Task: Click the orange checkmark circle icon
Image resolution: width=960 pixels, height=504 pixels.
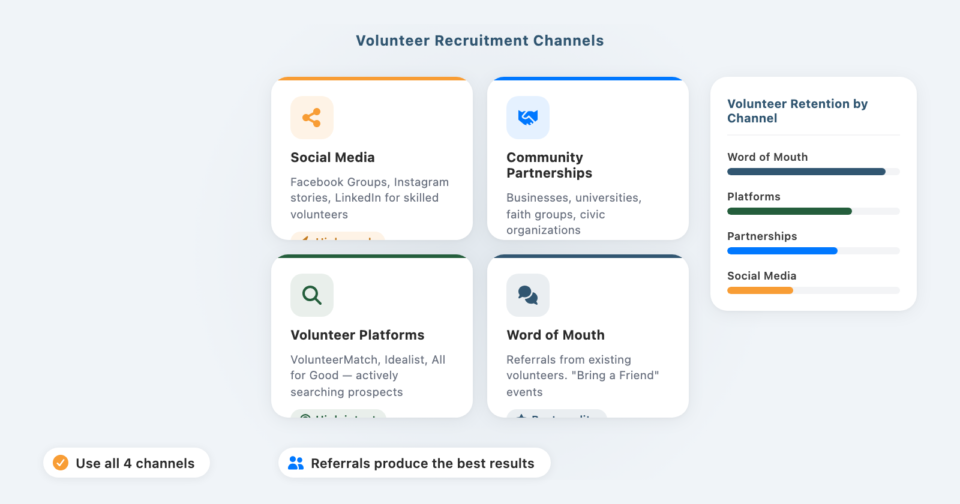Action: point(60,463)
